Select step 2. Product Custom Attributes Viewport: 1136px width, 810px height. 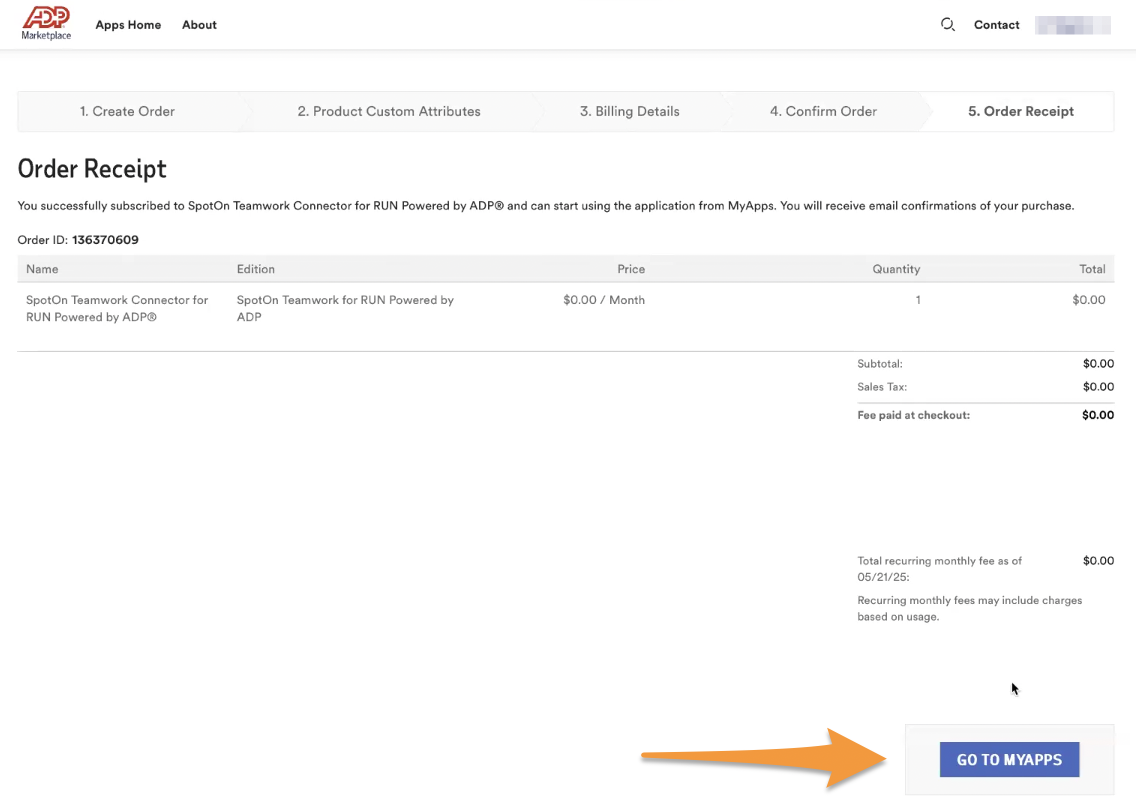(x=389, y=111)
